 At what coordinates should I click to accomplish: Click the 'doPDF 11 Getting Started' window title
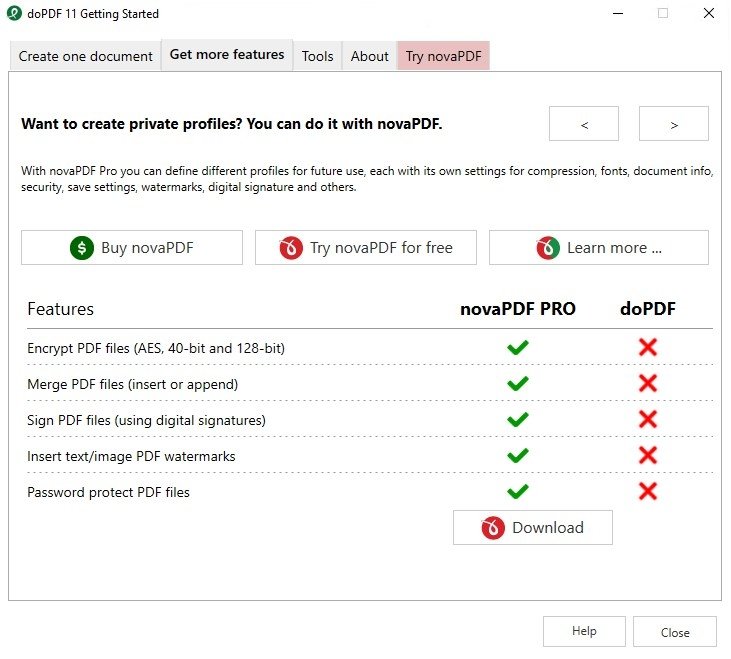click(93, 14)
